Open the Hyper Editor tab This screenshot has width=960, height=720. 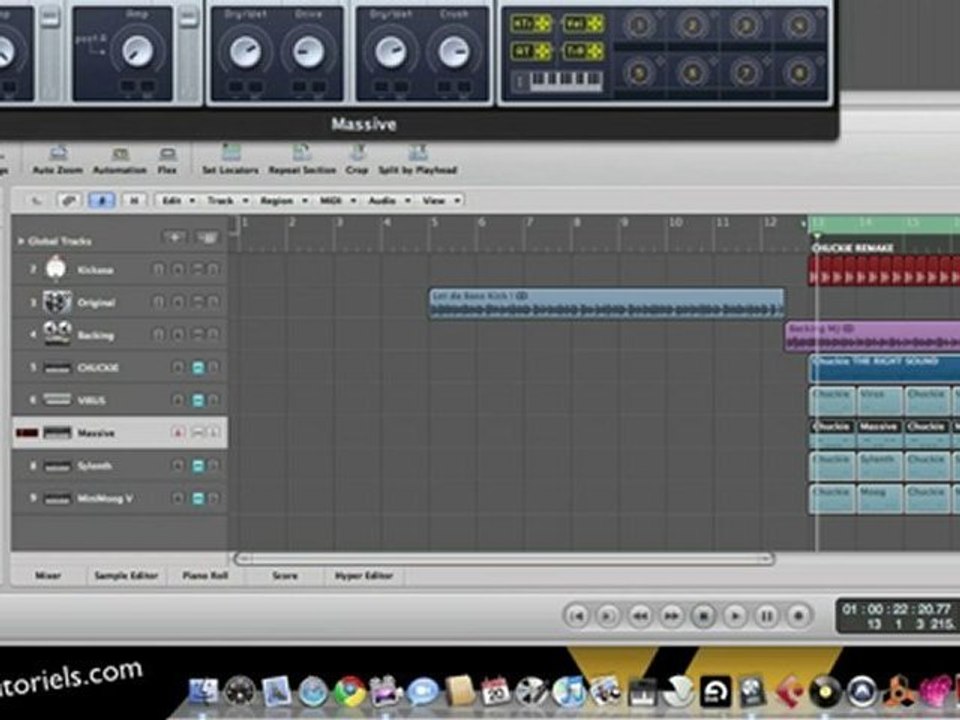point(364,576)
